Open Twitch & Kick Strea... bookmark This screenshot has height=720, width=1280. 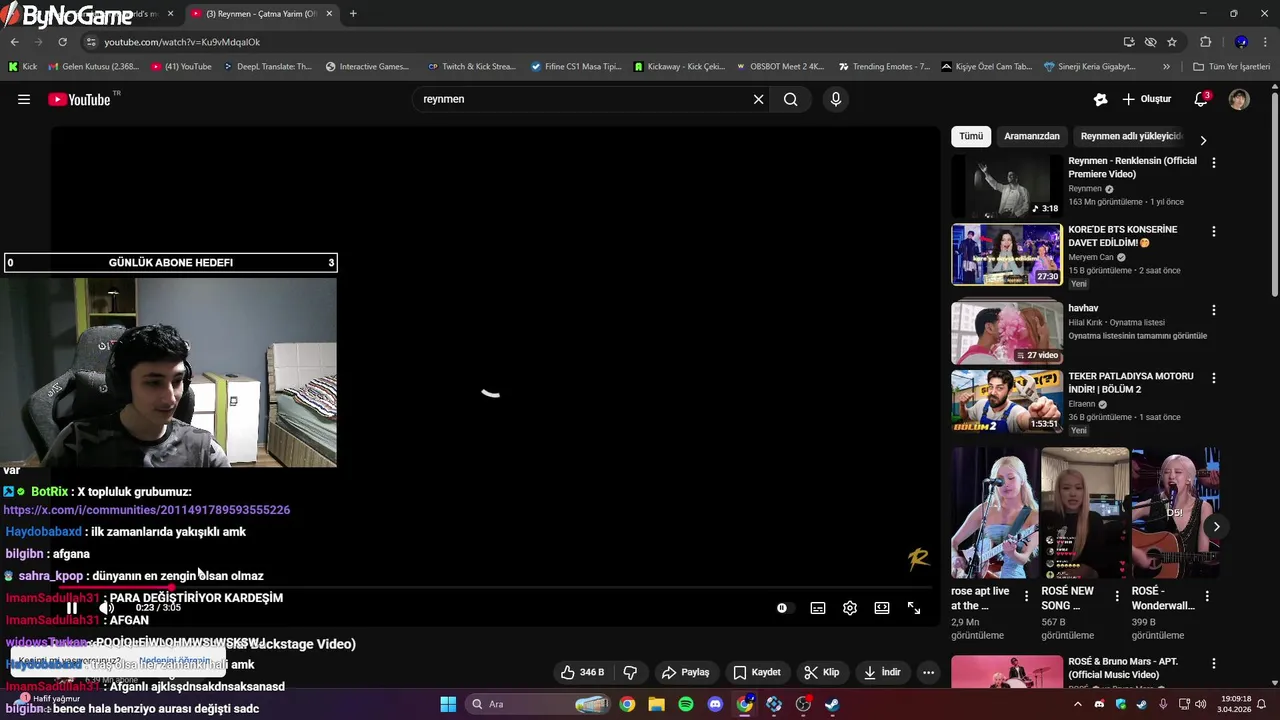[x=472, y=67]
